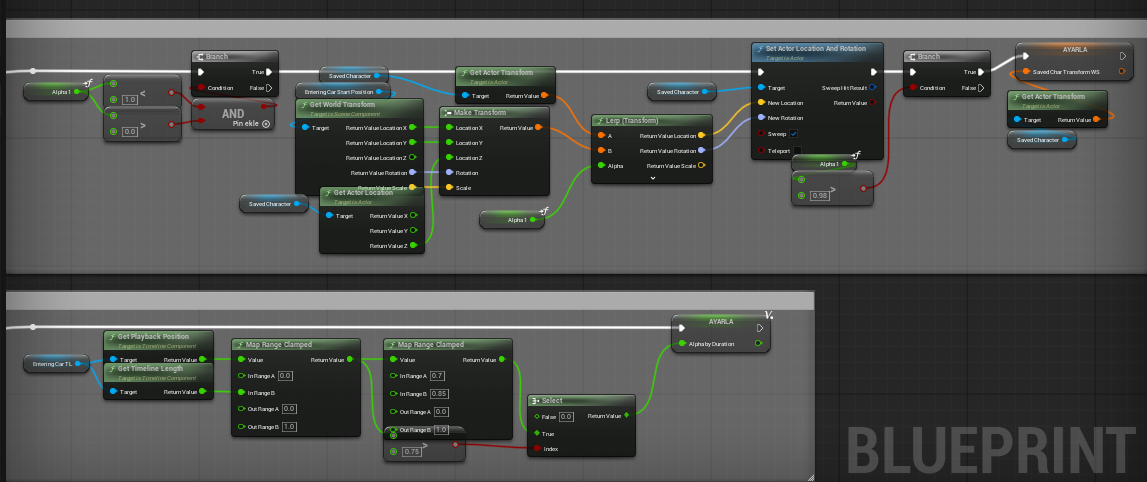Click the Get Timeline Length Return Value pin
Image resolution: width=1147 pixels, height=482 pixels.
point(203,392)
